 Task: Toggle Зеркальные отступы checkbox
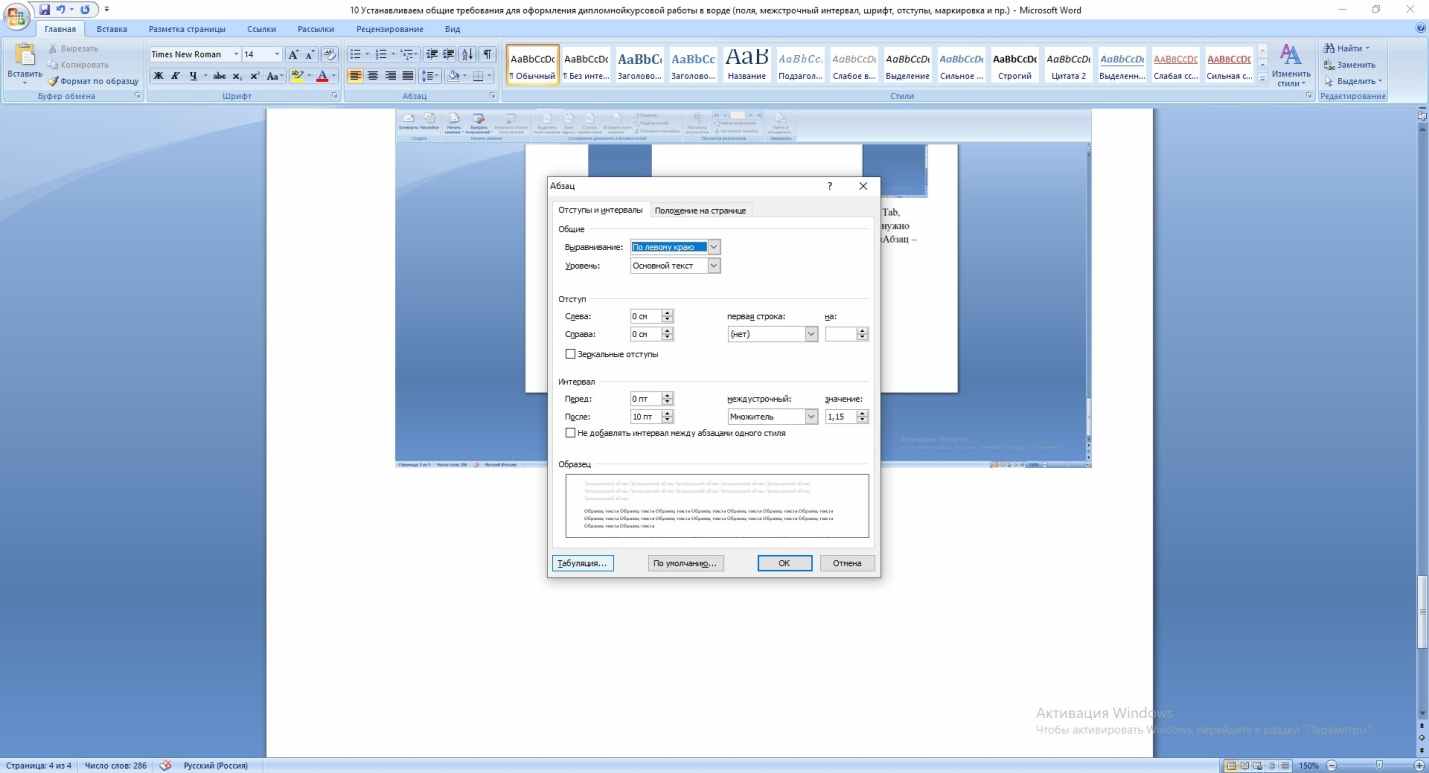click(571, 354)
